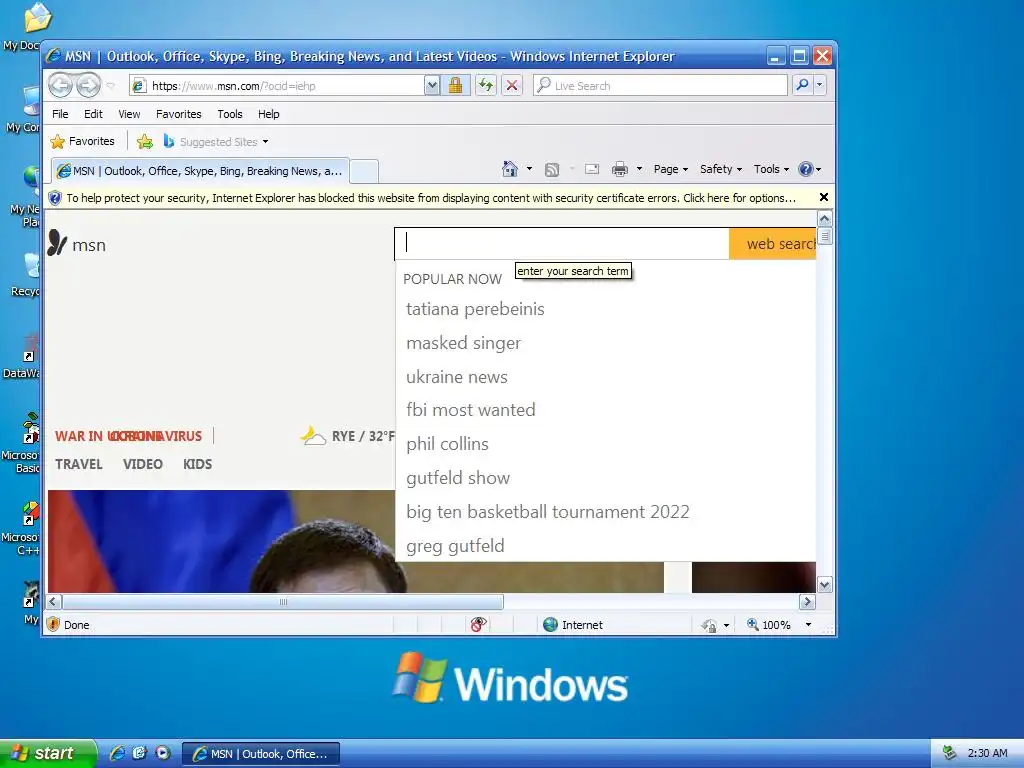Go back with the Back arrow button
The width and height of the screenshot is (1024, 768).
click(x=60, y=85)
